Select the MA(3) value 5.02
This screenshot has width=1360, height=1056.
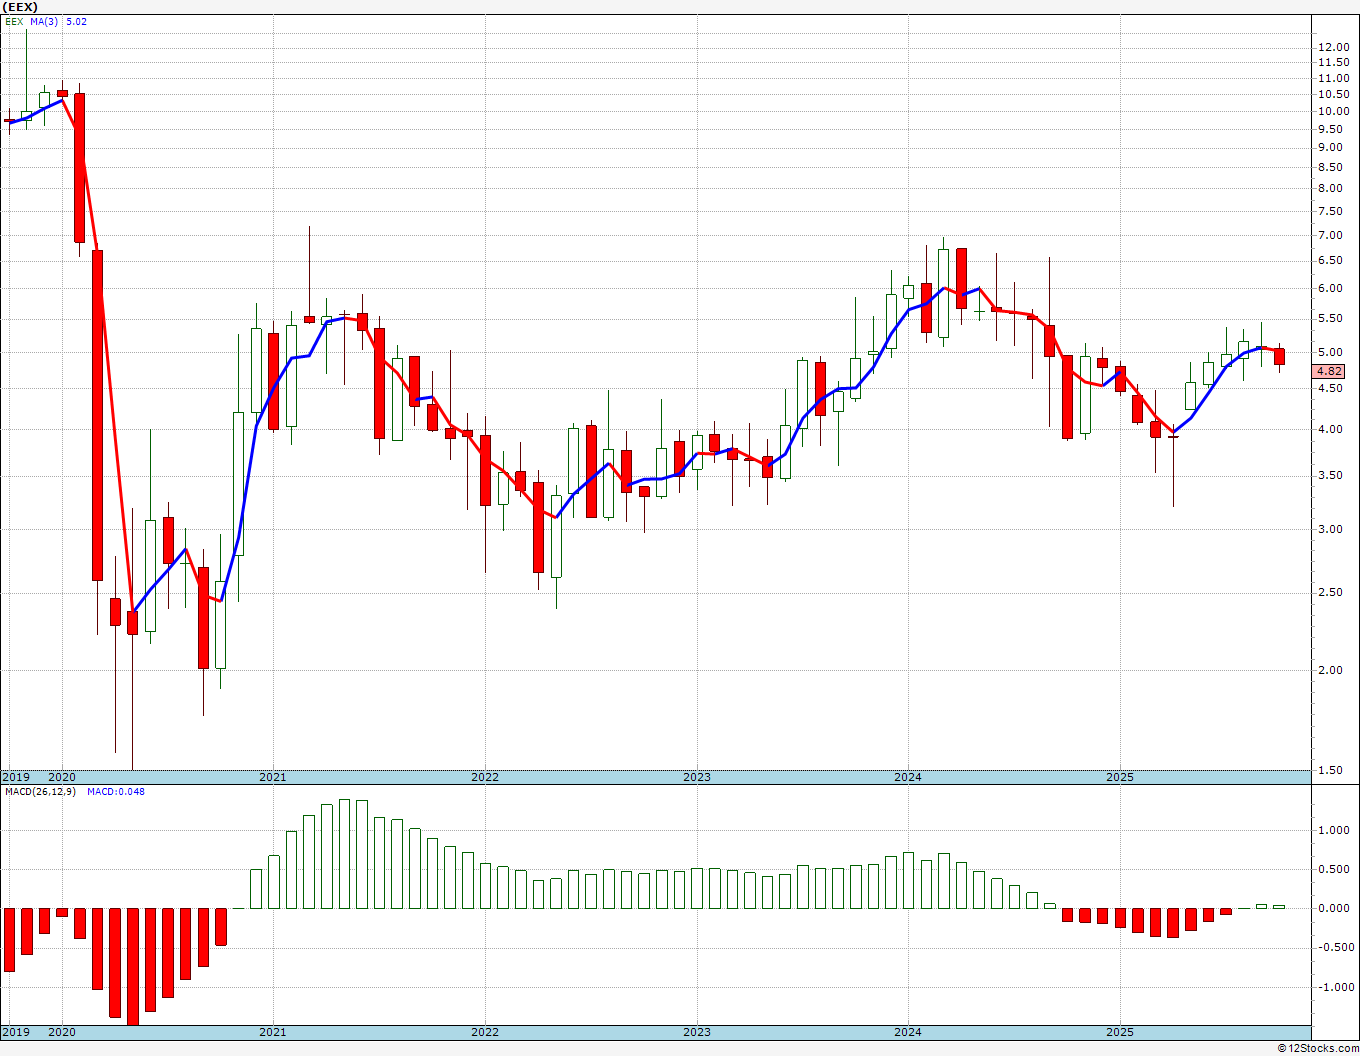[76, 21]
